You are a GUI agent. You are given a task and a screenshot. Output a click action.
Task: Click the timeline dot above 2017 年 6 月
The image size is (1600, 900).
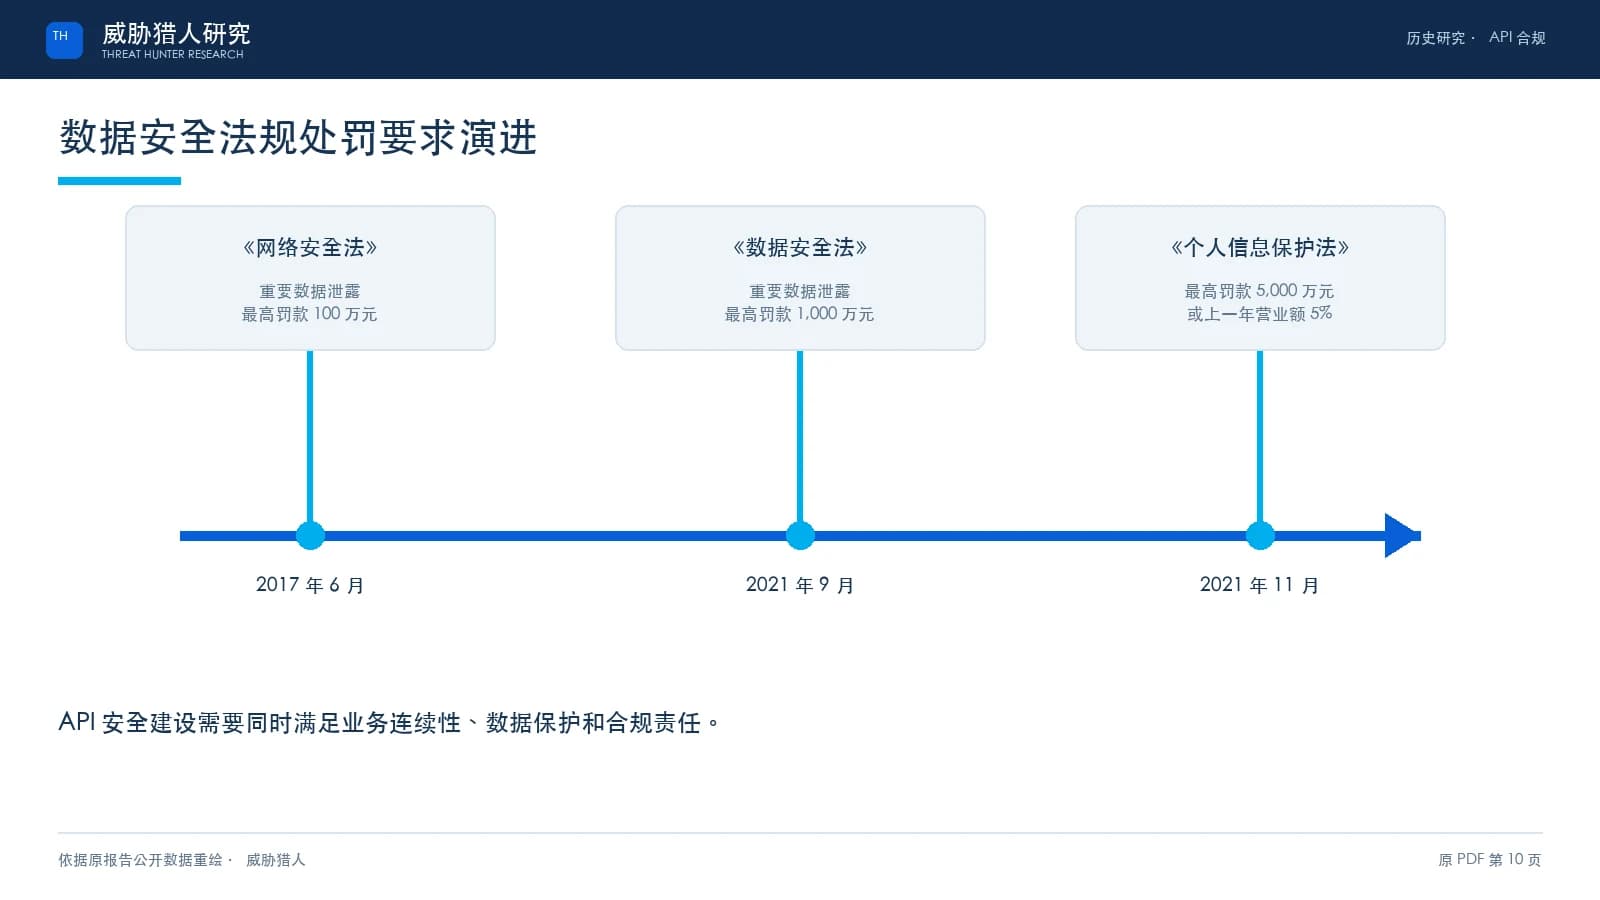(x=310, y=536)
